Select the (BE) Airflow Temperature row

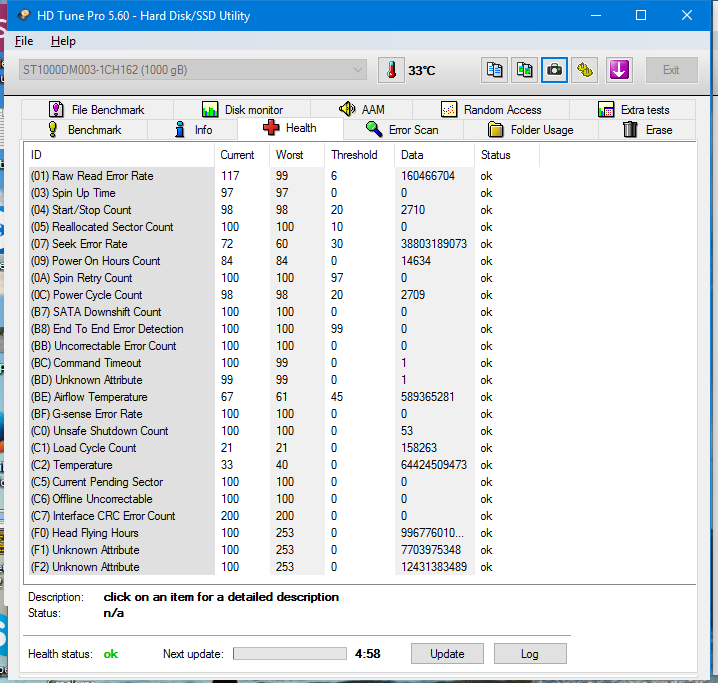(x=284, y=396)
